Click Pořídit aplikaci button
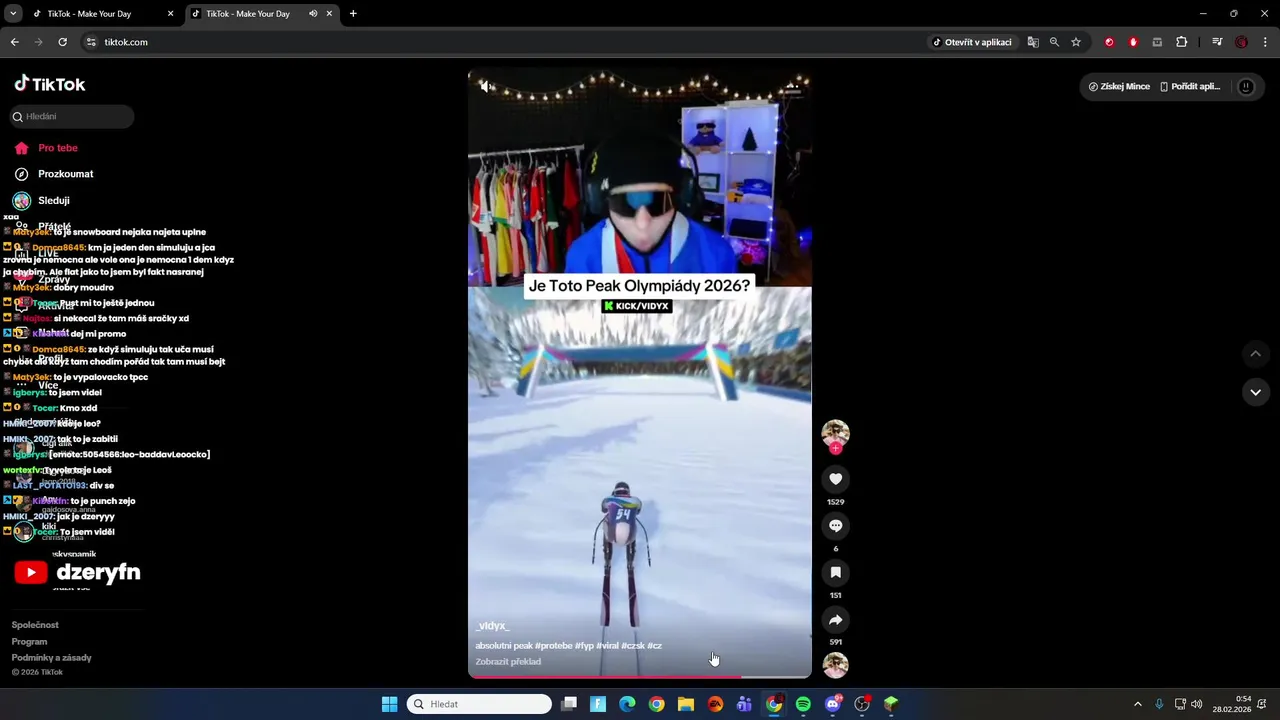Image resolution: width=1280 pixels, height=720 pixels. pos(1190,87)
